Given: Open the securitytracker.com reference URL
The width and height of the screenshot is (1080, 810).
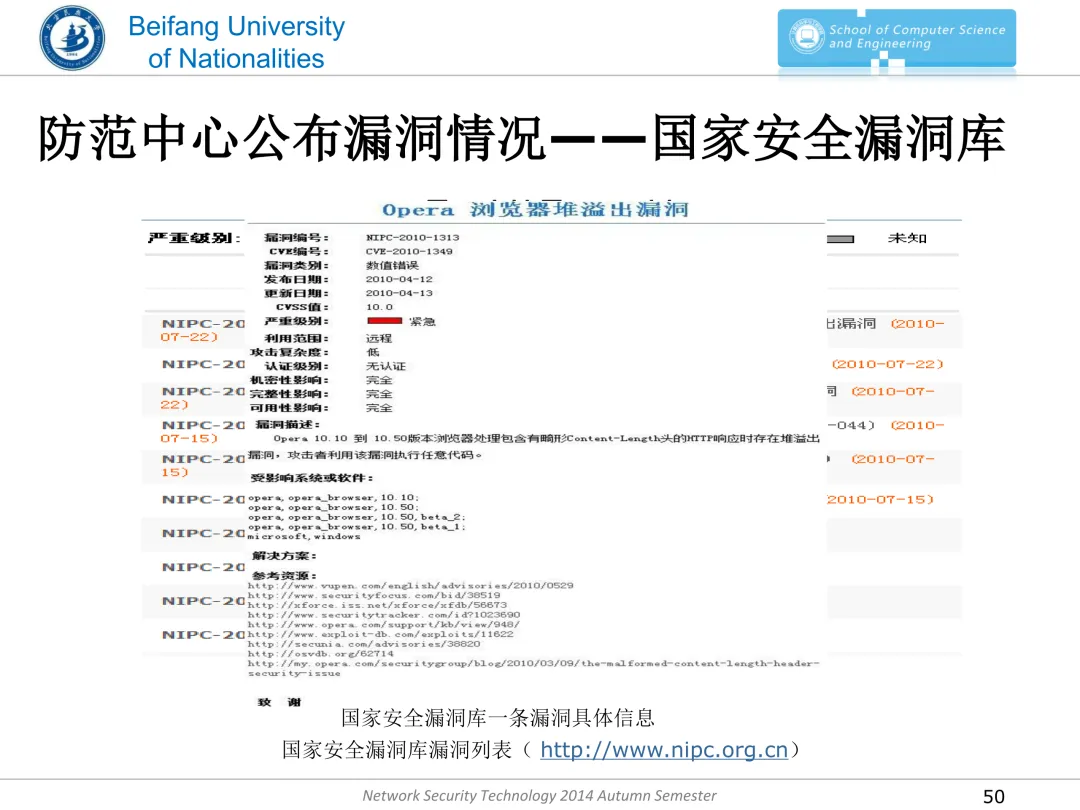Looking at the screenshot, I should click(x=384, y=614).
